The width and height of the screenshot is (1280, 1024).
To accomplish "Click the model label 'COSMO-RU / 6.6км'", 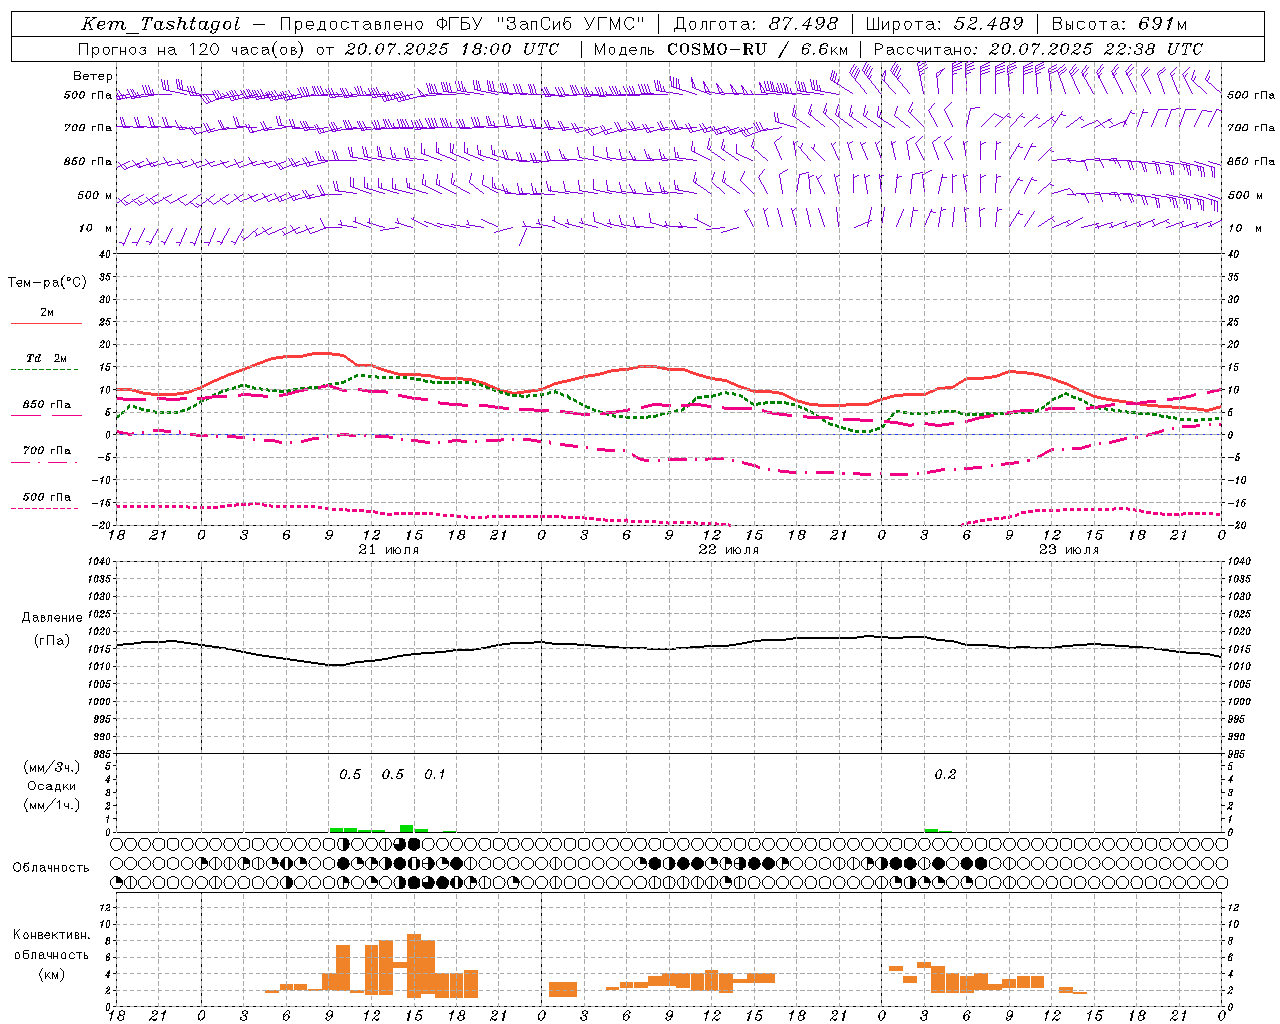I will point(758,49).
